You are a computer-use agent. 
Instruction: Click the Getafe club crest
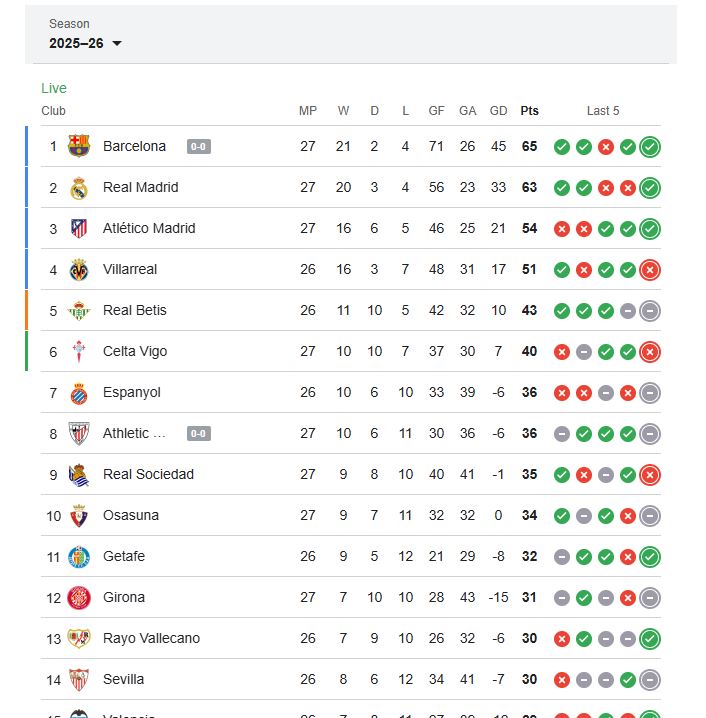click(x=79, y=556)
